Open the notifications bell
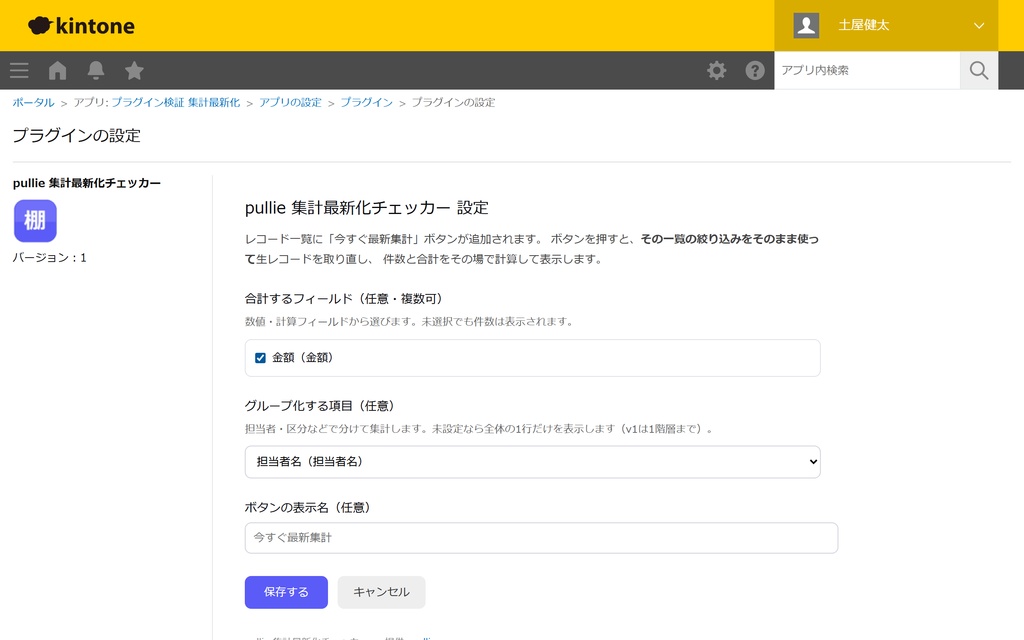 pos(96,71)
